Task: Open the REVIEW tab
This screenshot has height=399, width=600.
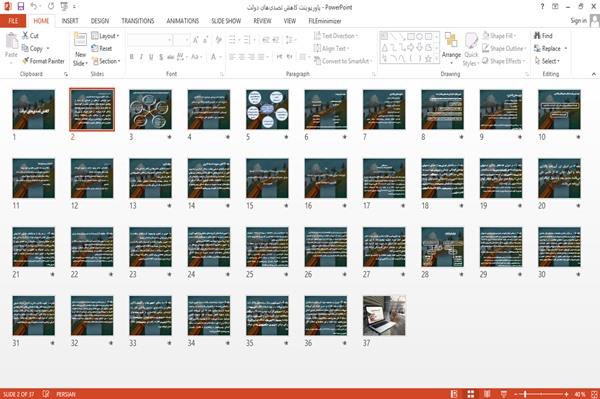Action: point(262,21)
